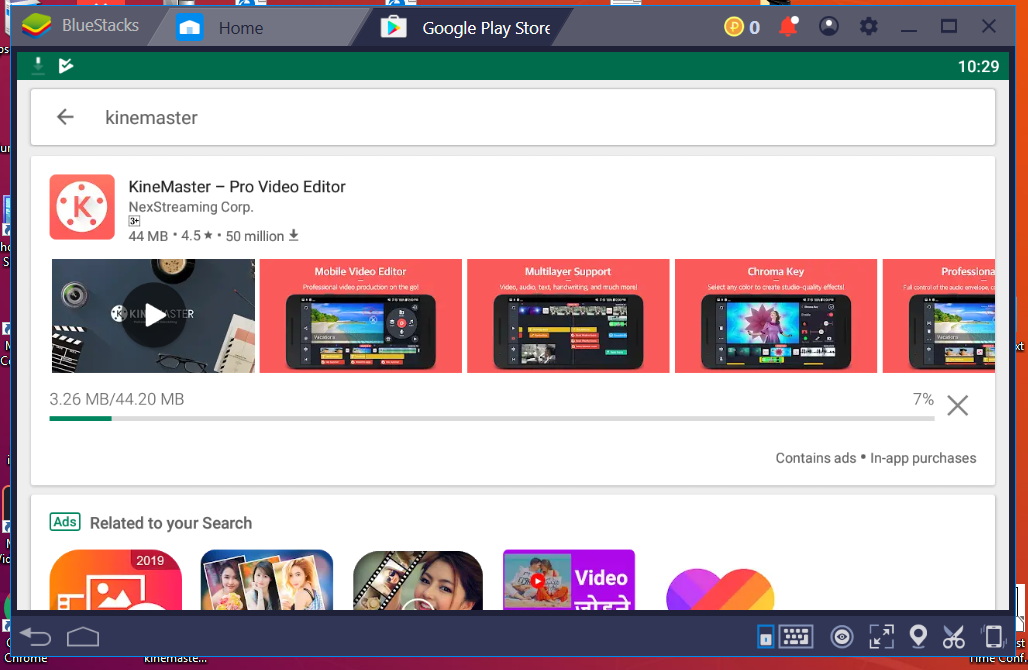Viewport: 1028px width, 670px height.
Task: Open BlueStacks settings gear
Action: (869, 27)
